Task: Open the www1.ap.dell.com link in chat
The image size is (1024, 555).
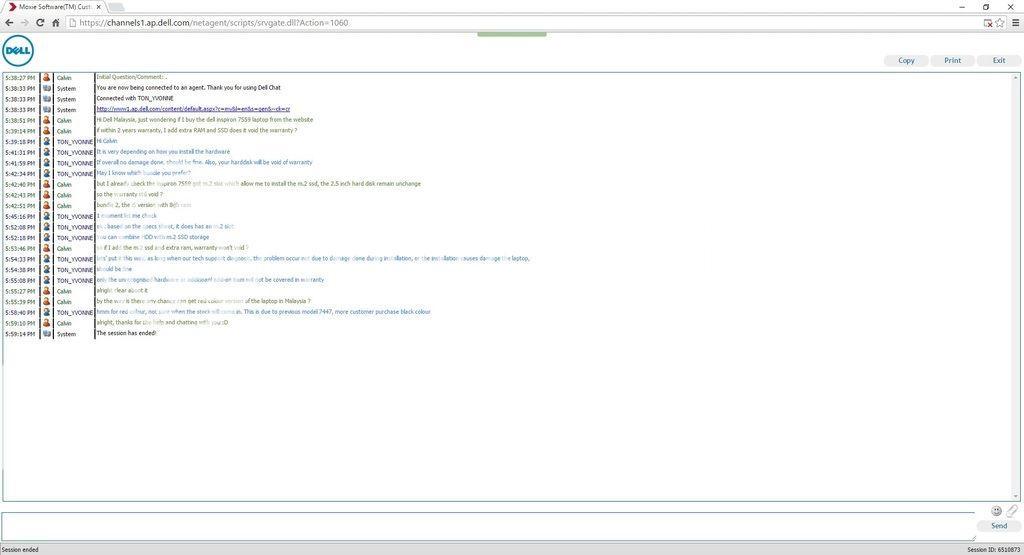Action: pyautogui.click(x=193, y=110)
